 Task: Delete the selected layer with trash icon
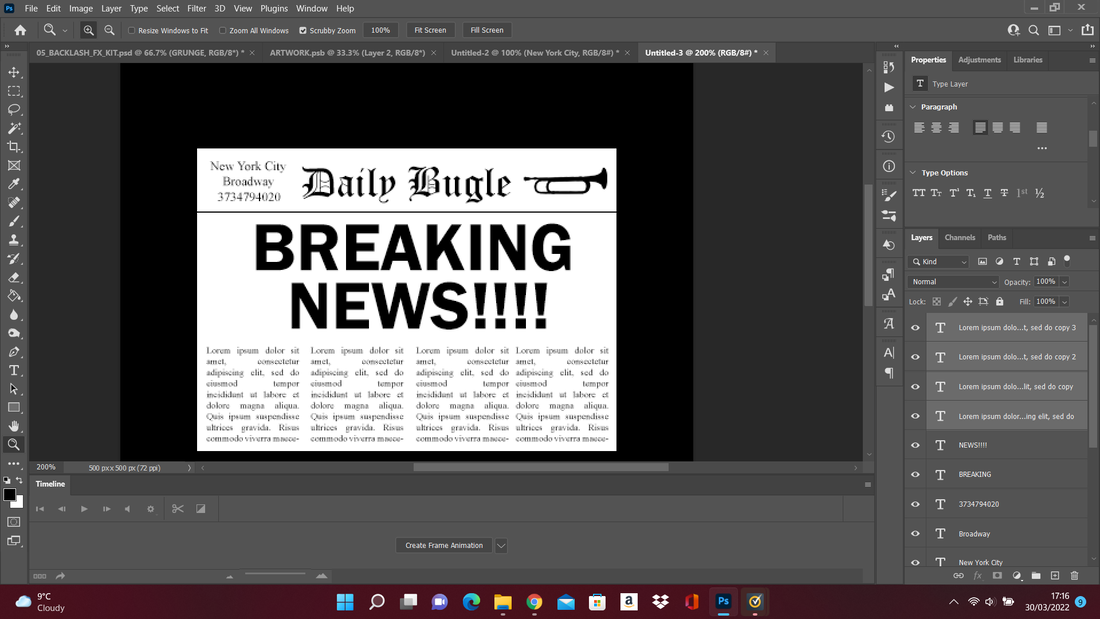tap(1074, 575)
